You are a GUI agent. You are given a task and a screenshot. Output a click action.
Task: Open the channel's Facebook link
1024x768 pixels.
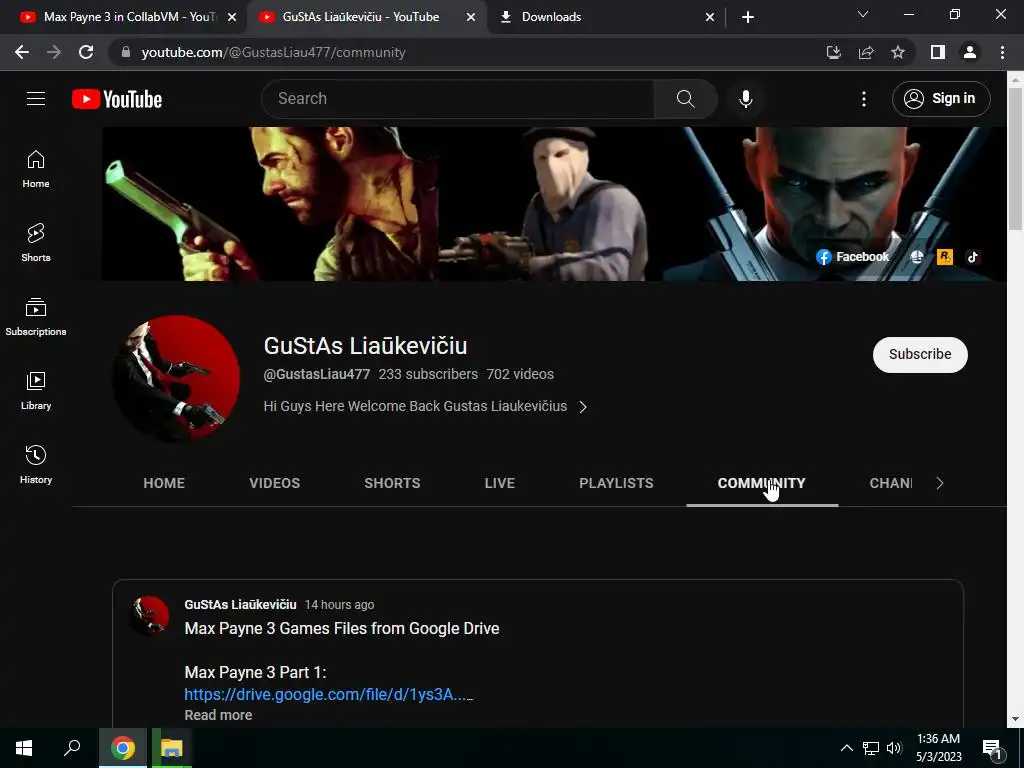coord(853,257)
